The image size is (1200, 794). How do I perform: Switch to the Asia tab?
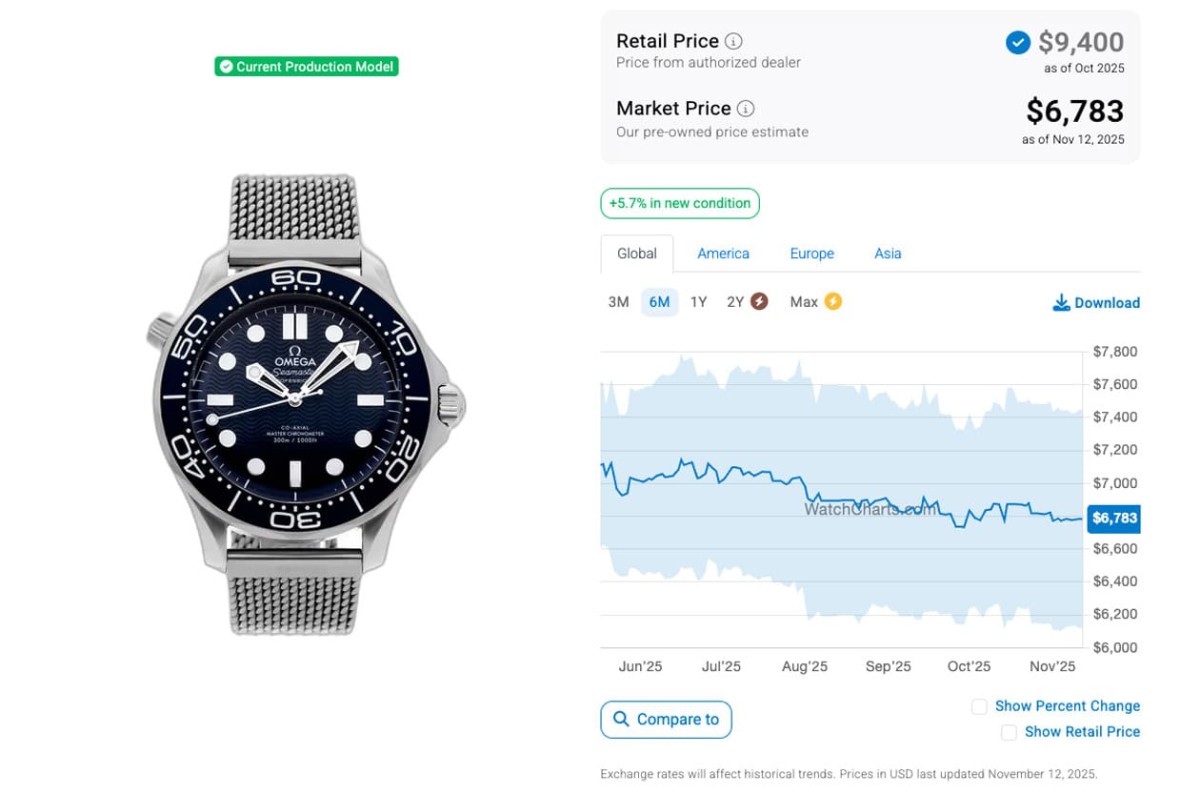(887, 254)
